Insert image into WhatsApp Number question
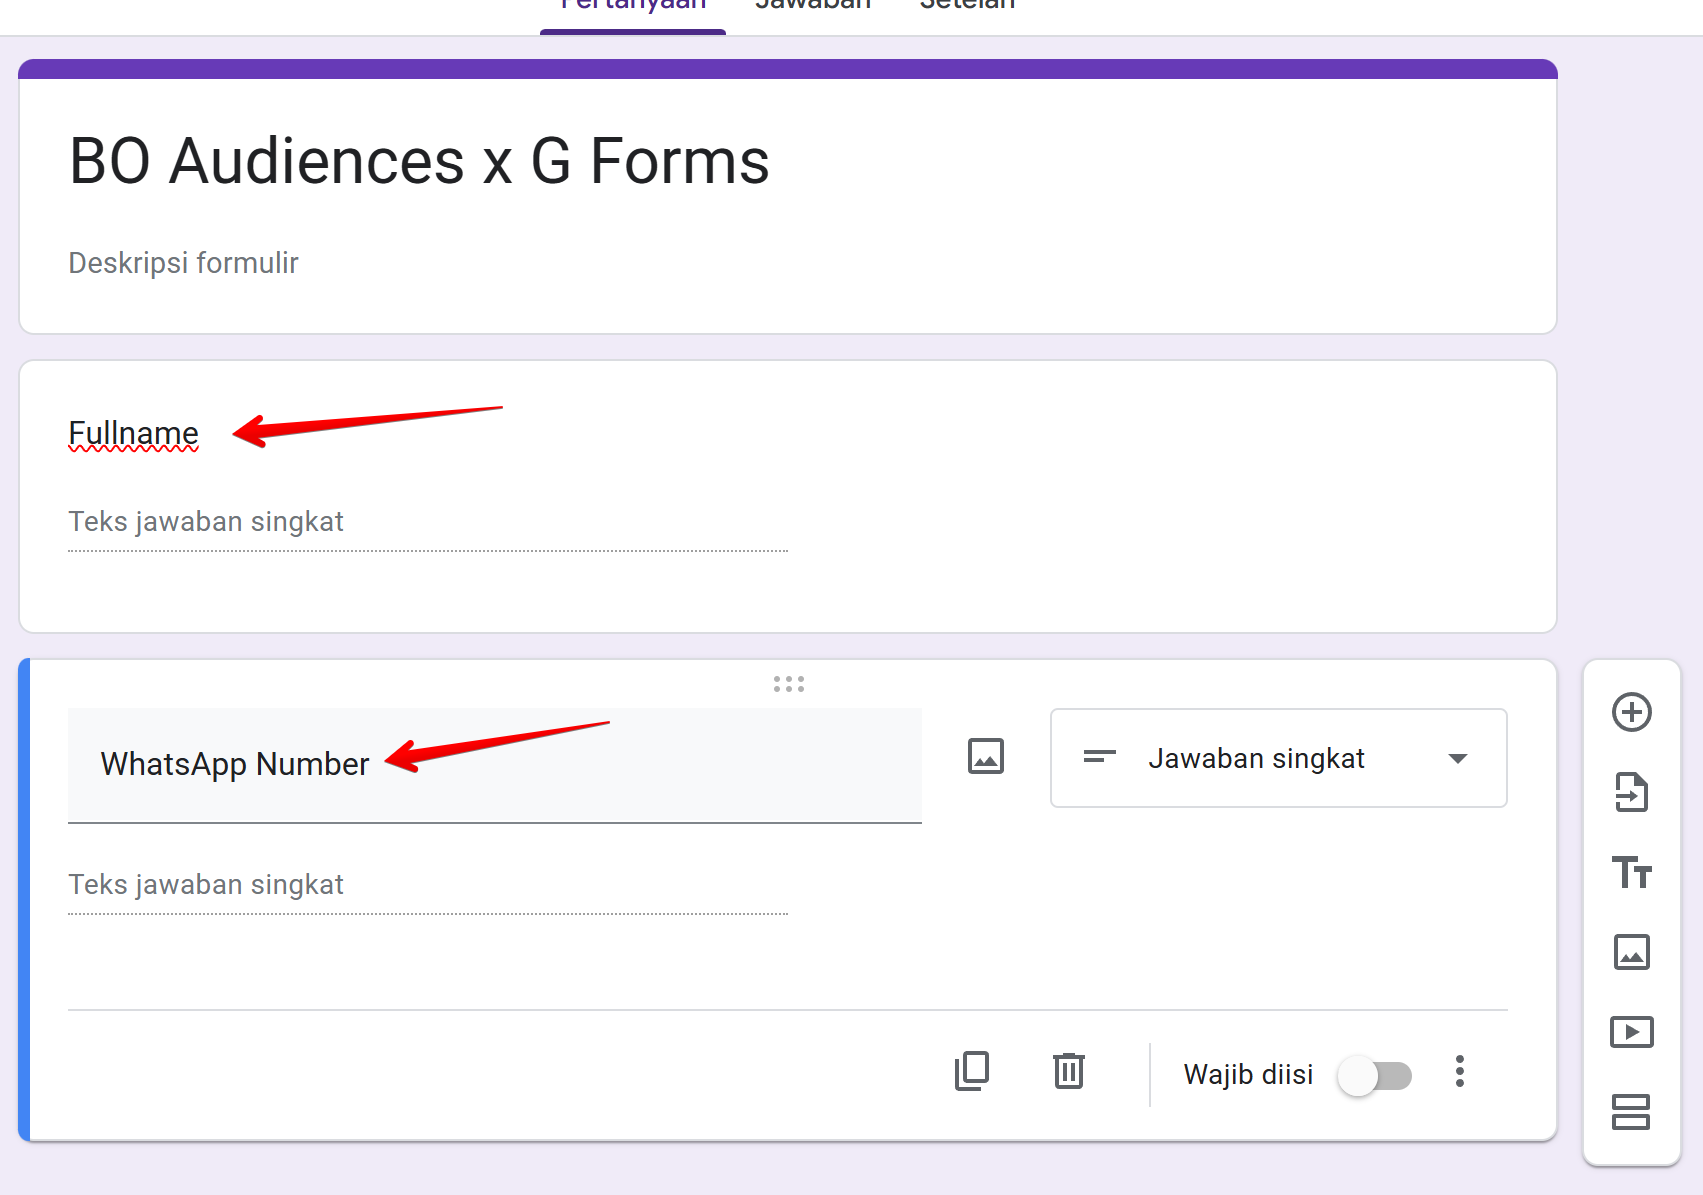This screenshot has height=1195, width=1703. click(985, 757)
